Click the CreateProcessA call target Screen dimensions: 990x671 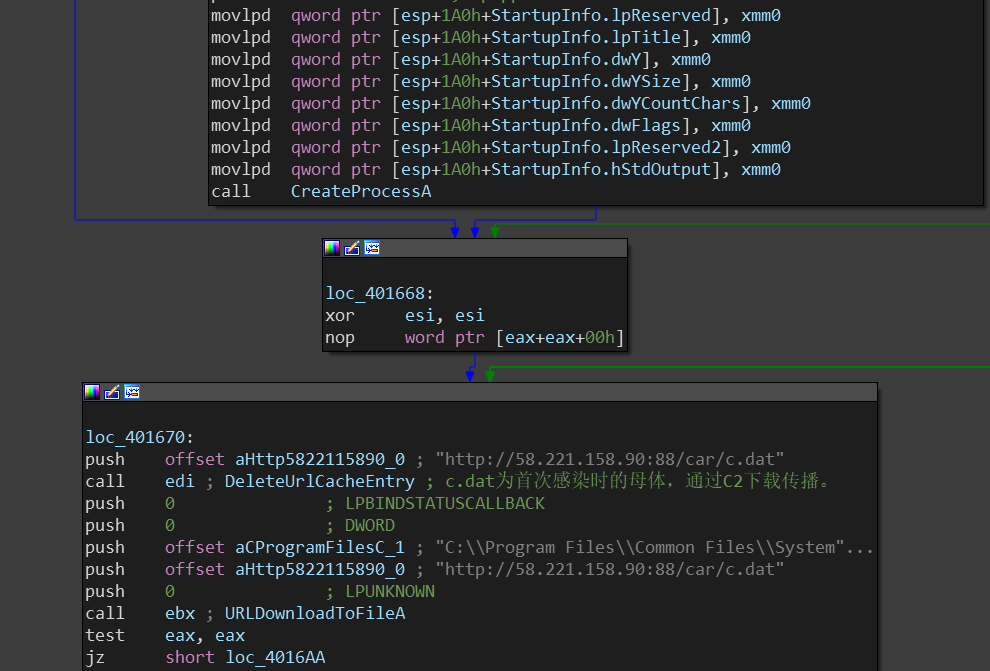(x=361, y=192)
